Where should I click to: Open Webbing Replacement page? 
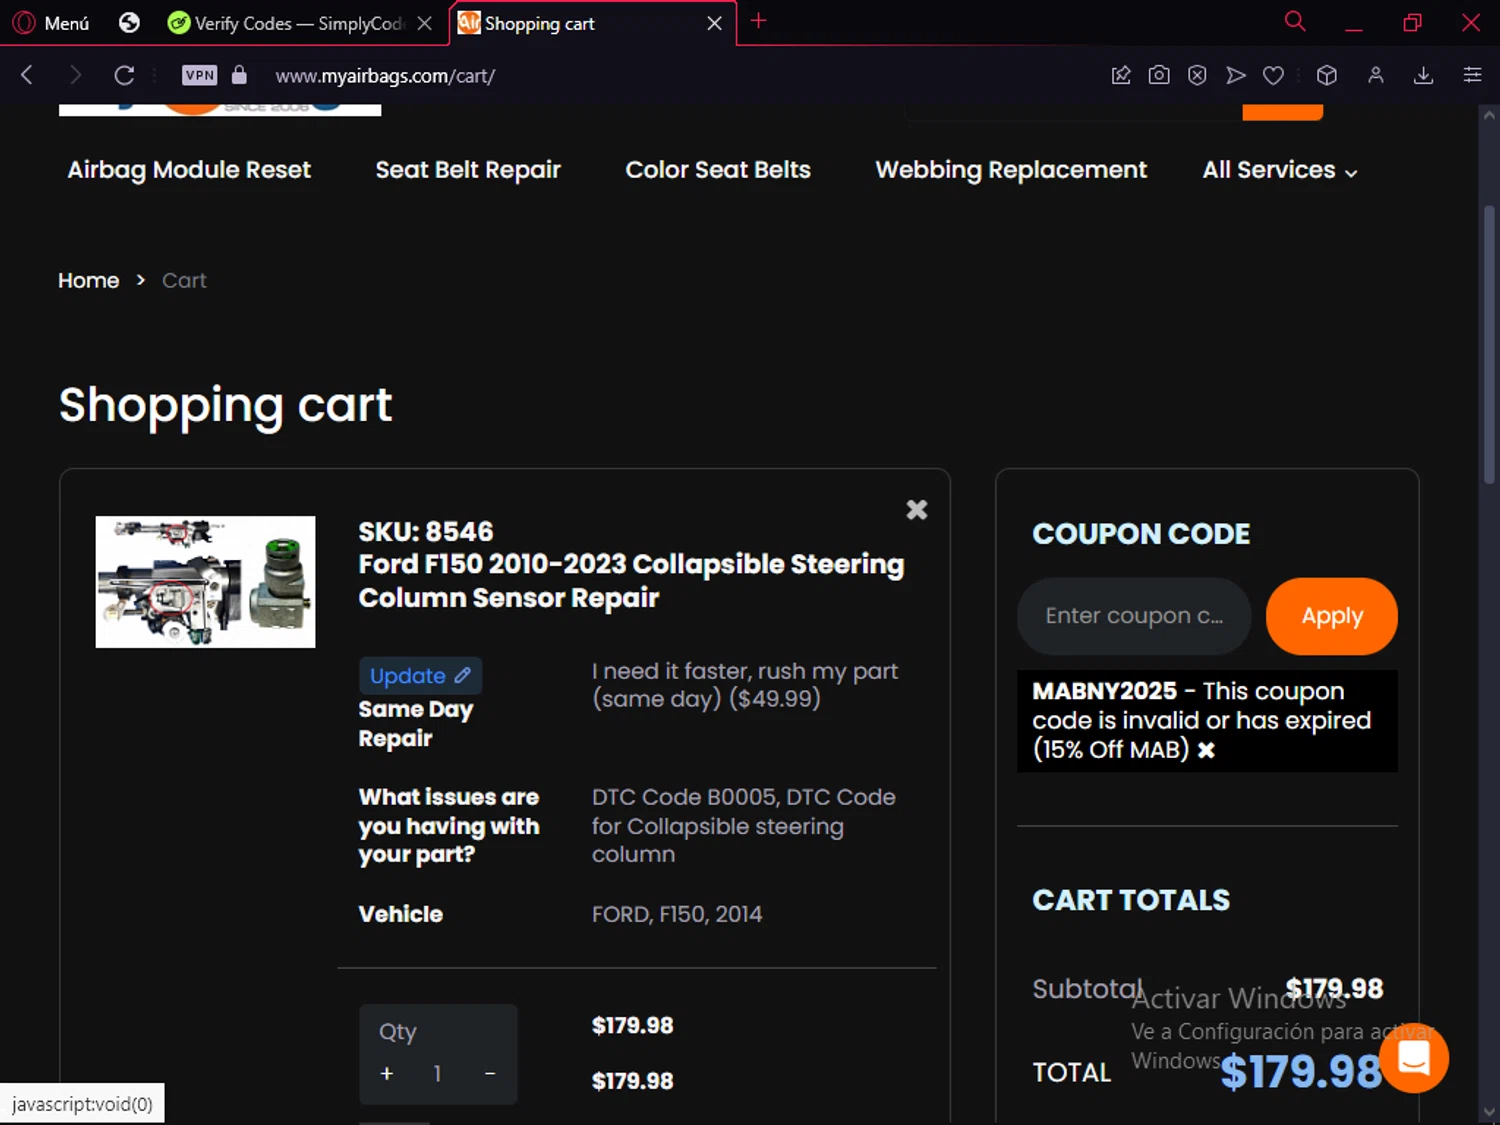[x=1011, y=170]
